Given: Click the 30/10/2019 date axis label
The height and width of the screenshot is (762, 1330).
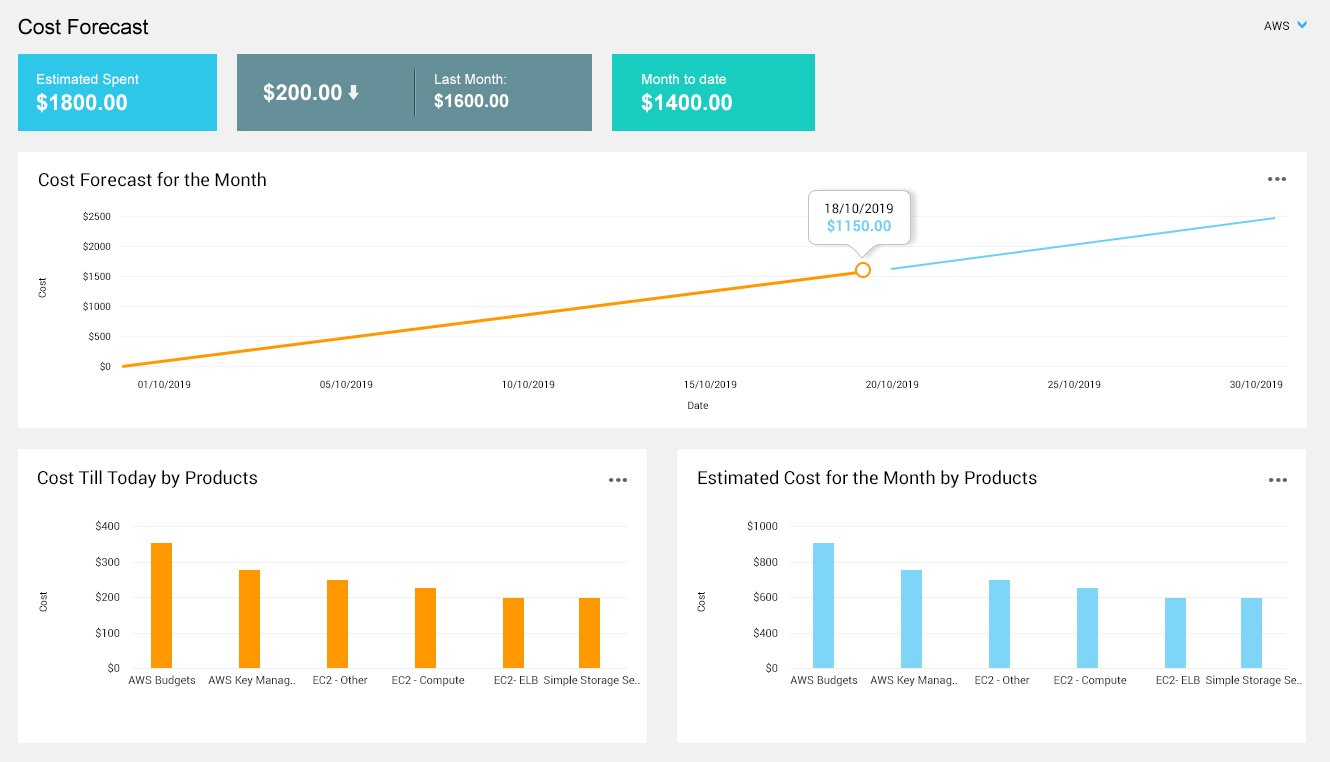Looking at the screenshot, I should click(1256, 384).
